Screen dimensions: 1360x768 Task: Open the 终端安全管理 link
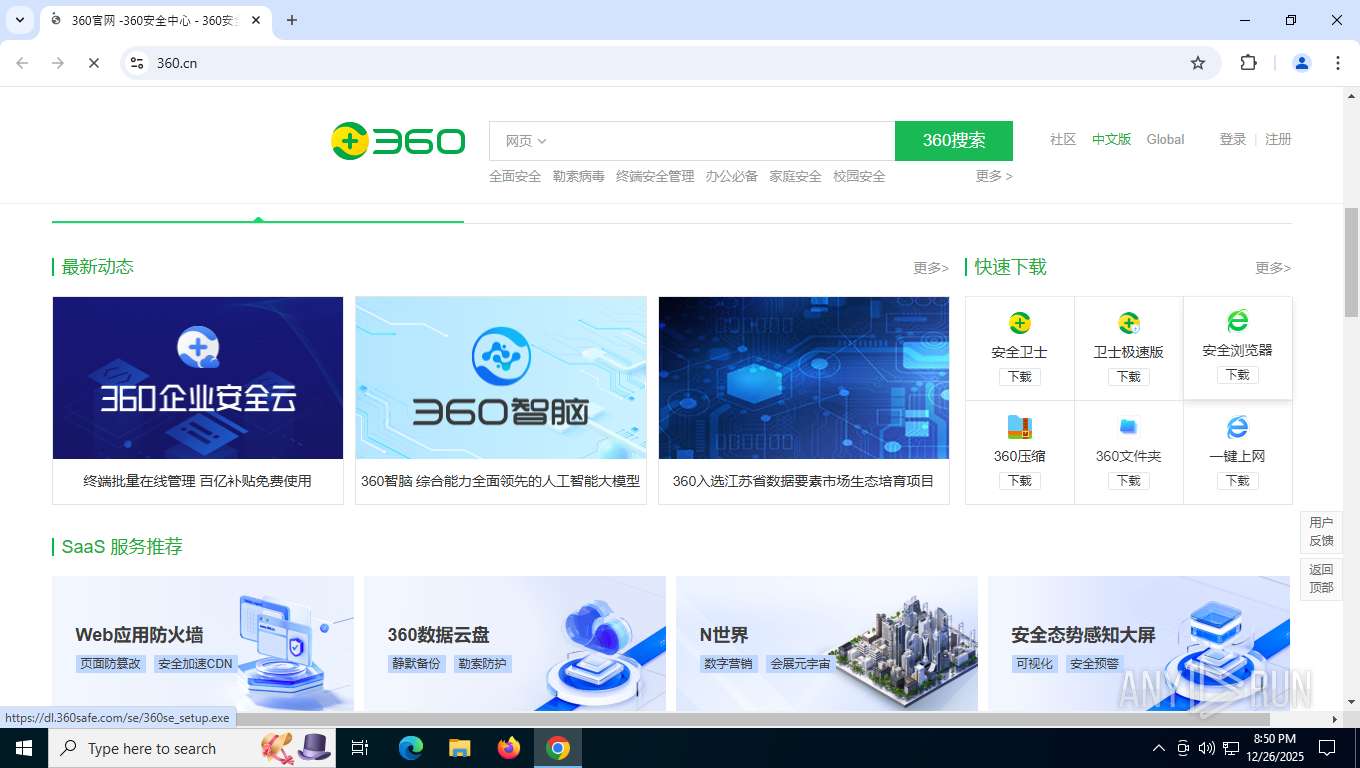[655, 176]
